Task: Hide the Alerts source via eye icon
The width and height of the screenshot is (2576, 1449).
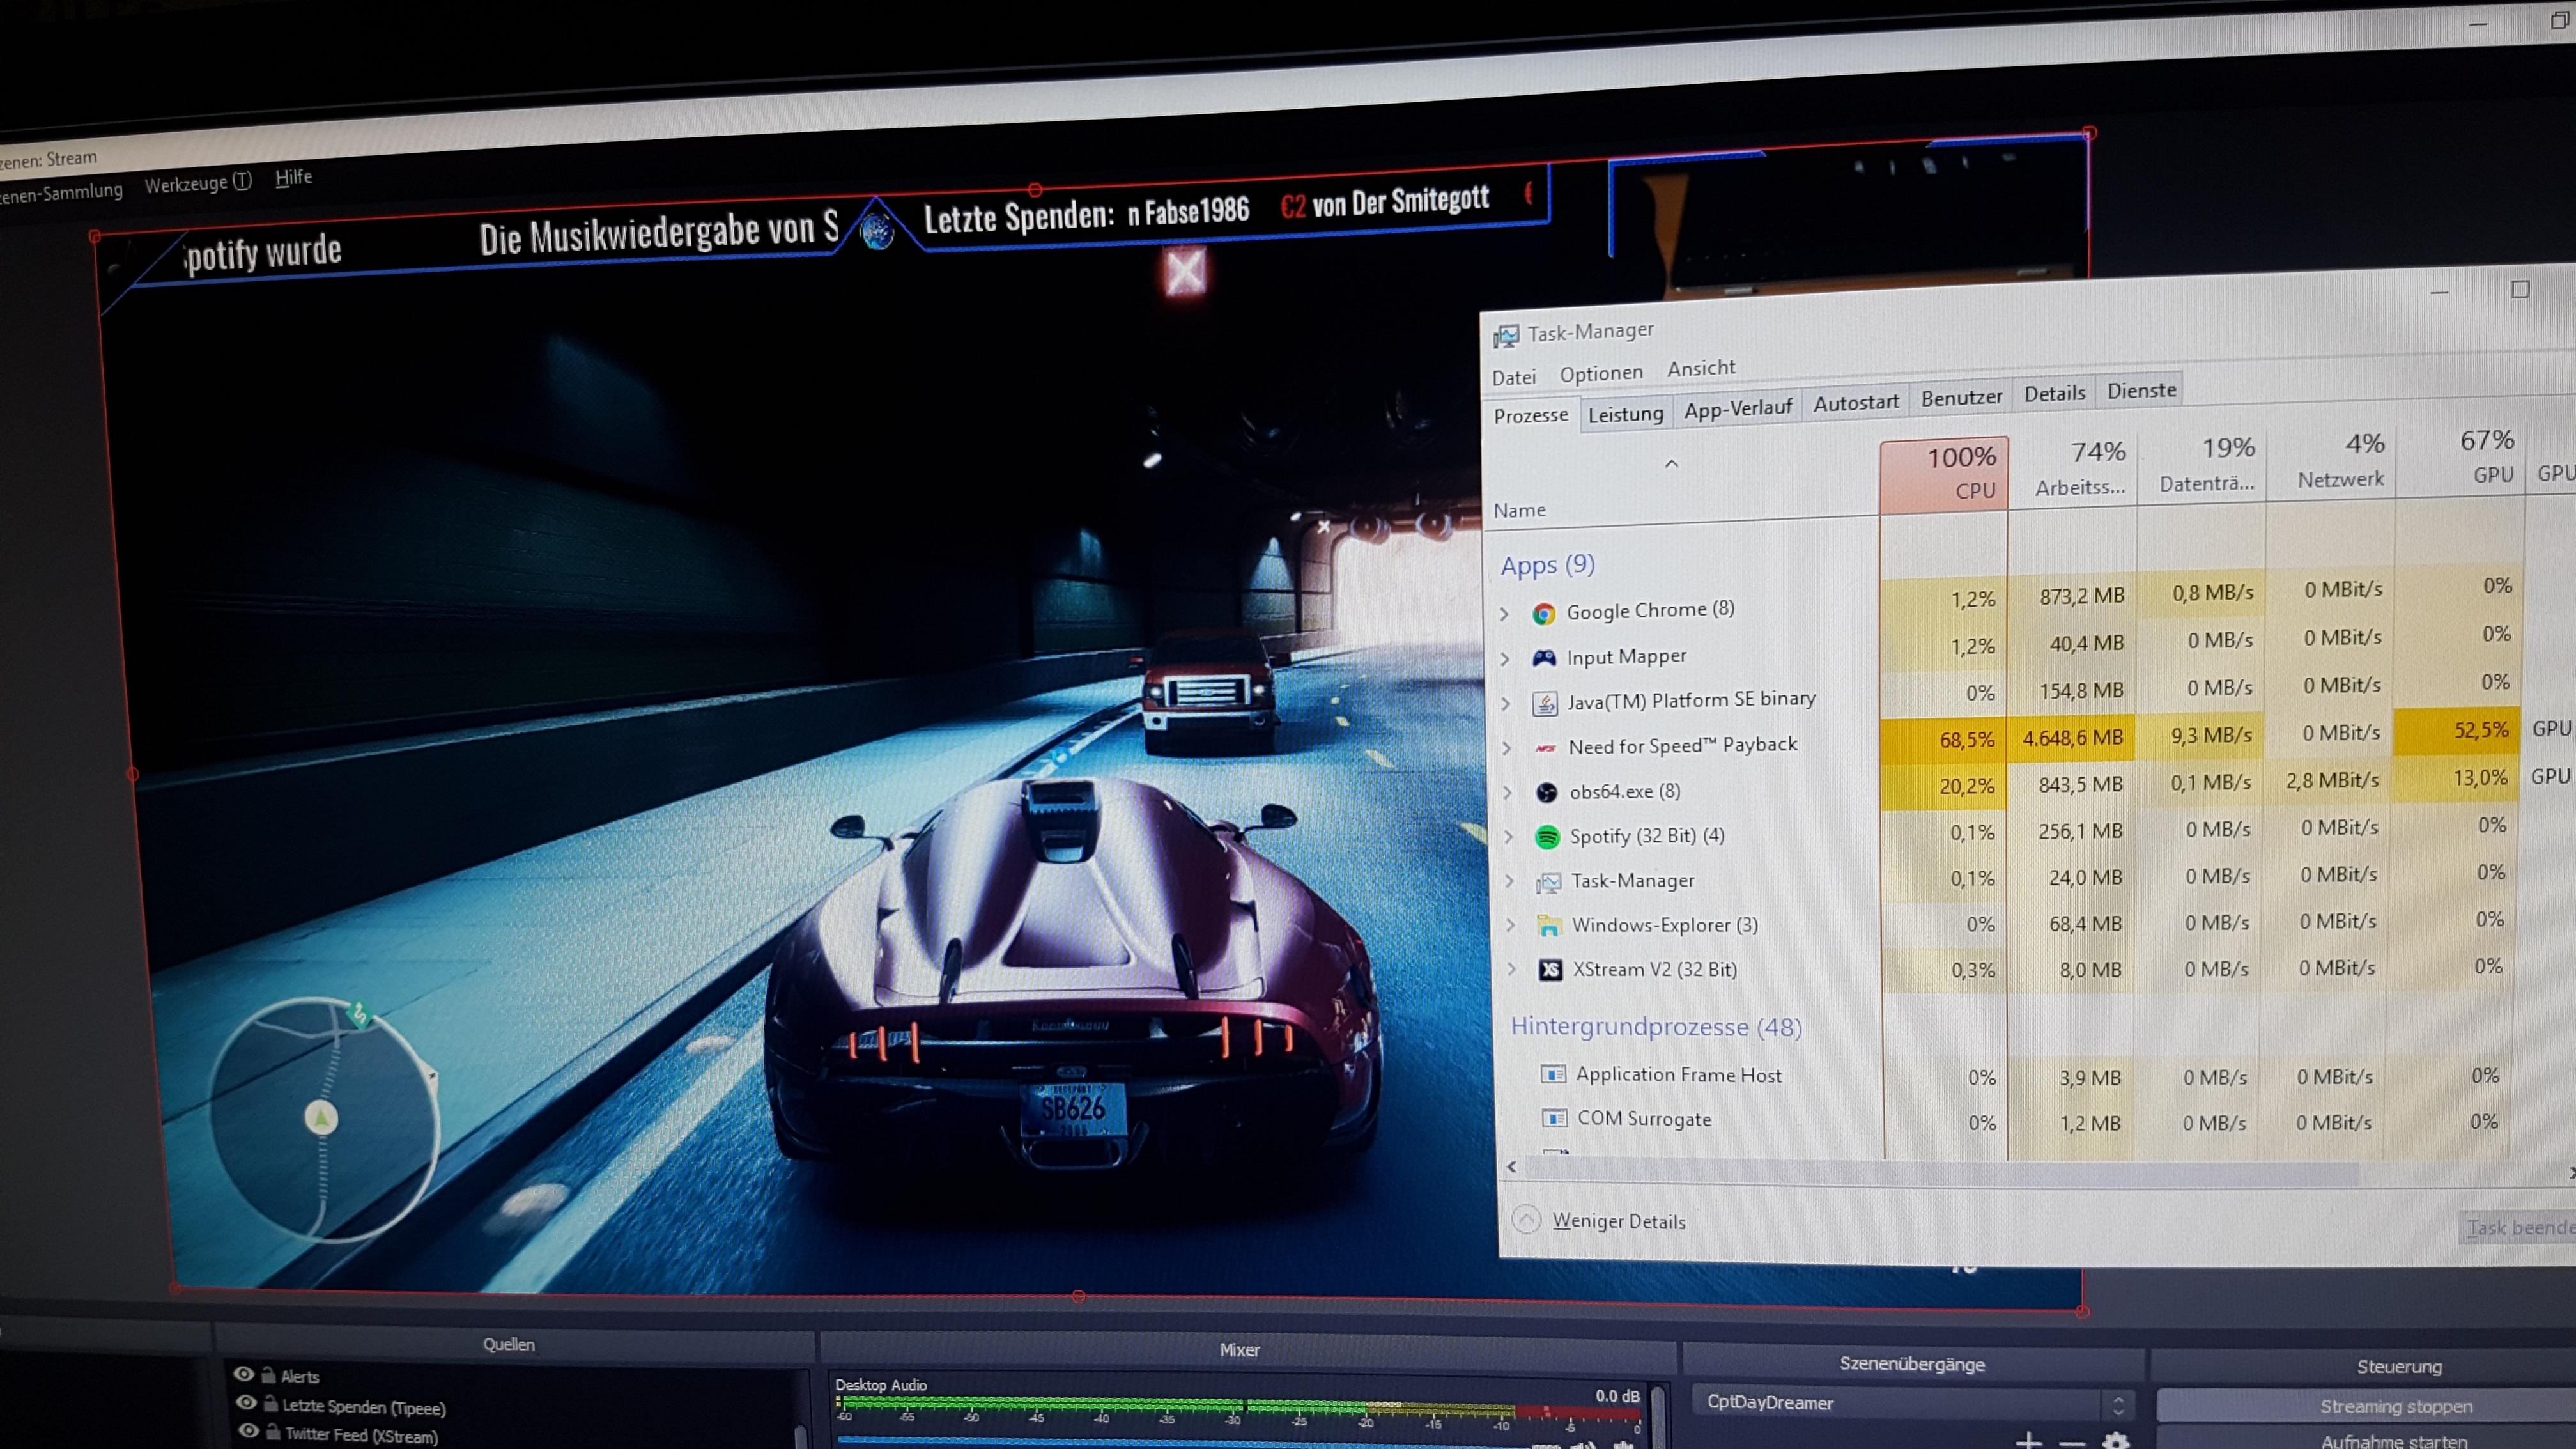Action: [243, 1374]
